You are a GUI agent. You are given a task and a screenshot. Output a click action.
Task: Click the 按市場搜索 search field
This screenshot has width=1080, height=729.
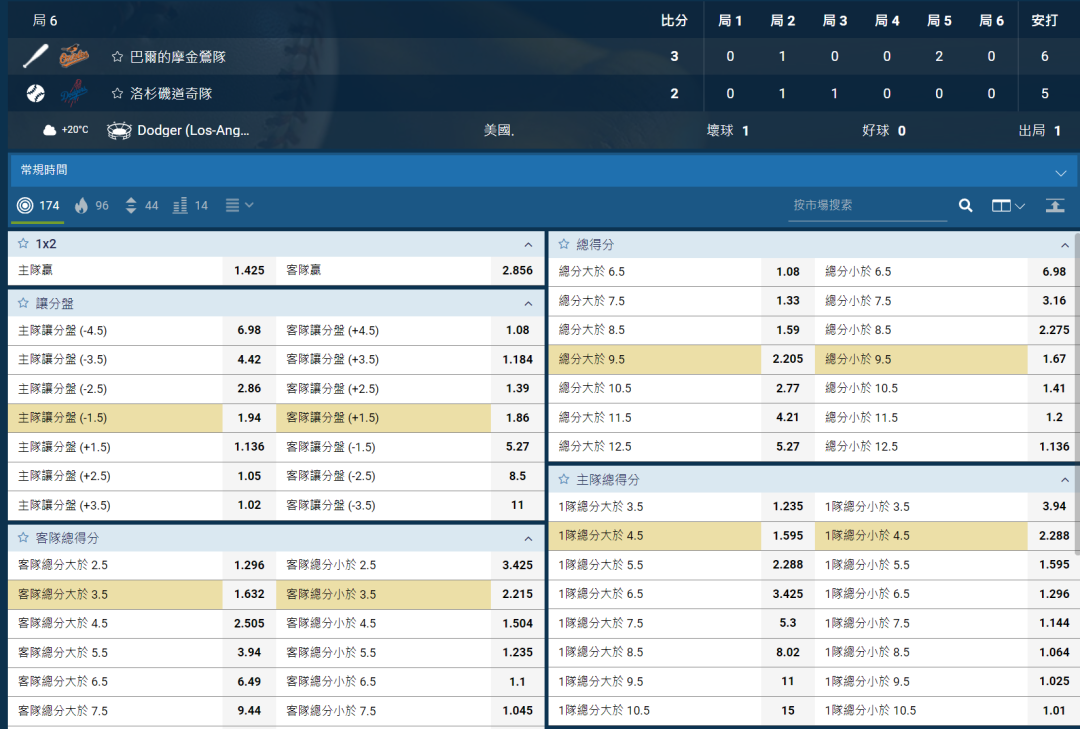(x=865, y=205)
